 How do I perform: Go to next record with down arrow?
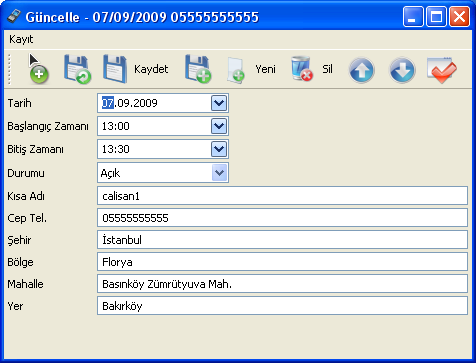coord(402,70)
